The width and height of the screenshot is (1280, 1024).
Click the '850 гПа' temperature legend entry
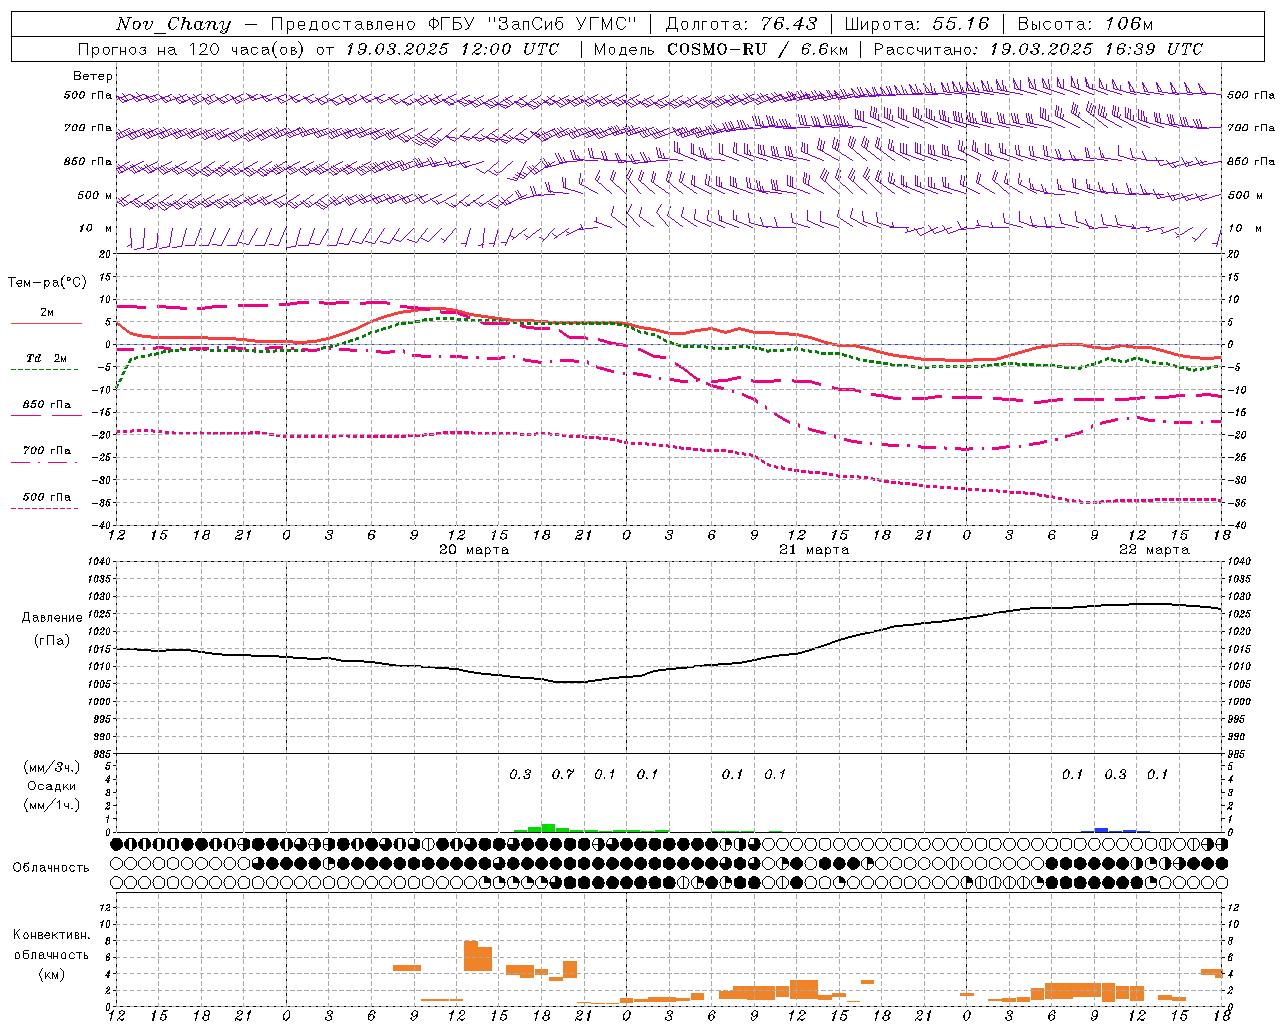pos(47,405)
